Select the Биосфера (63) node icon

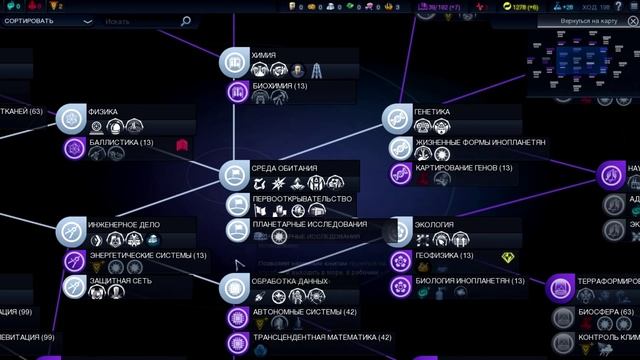click(563, 318)
